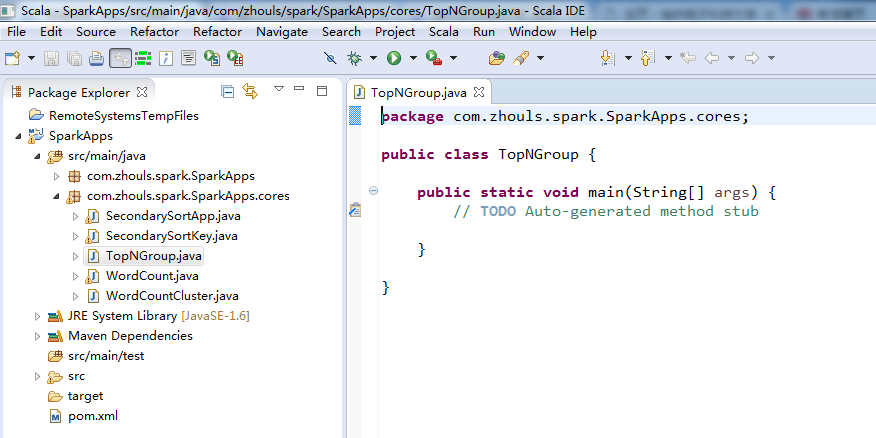Open the Window menu
876x438 pixels.
(x=532, y=32)
